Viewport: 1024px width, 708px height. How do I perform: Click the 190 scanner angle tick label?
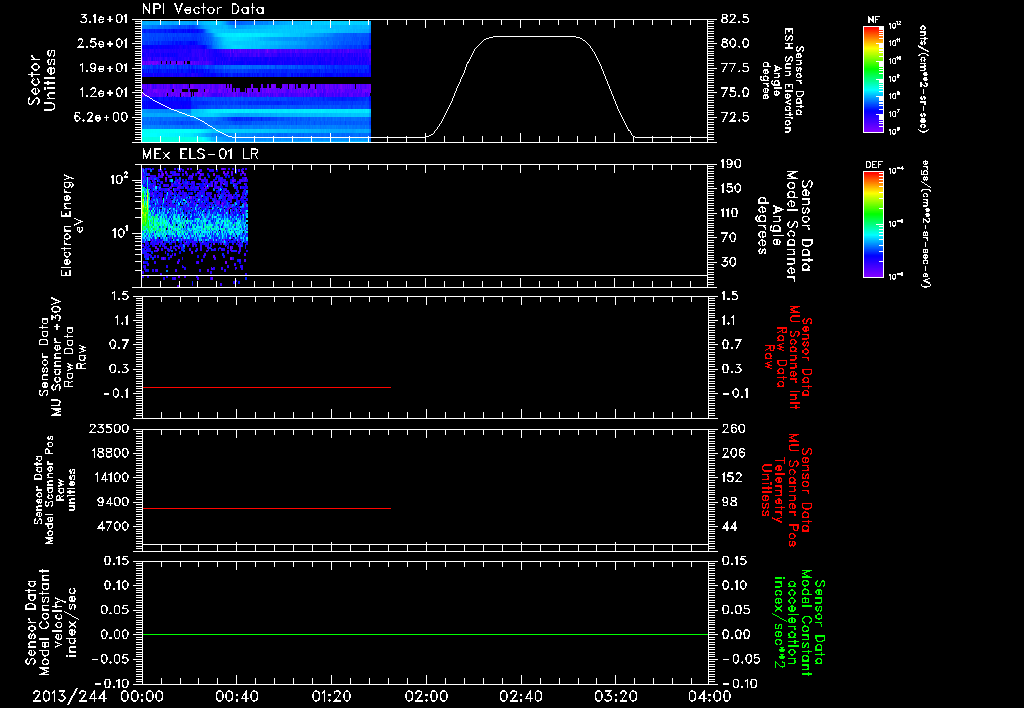click(731, 164)
